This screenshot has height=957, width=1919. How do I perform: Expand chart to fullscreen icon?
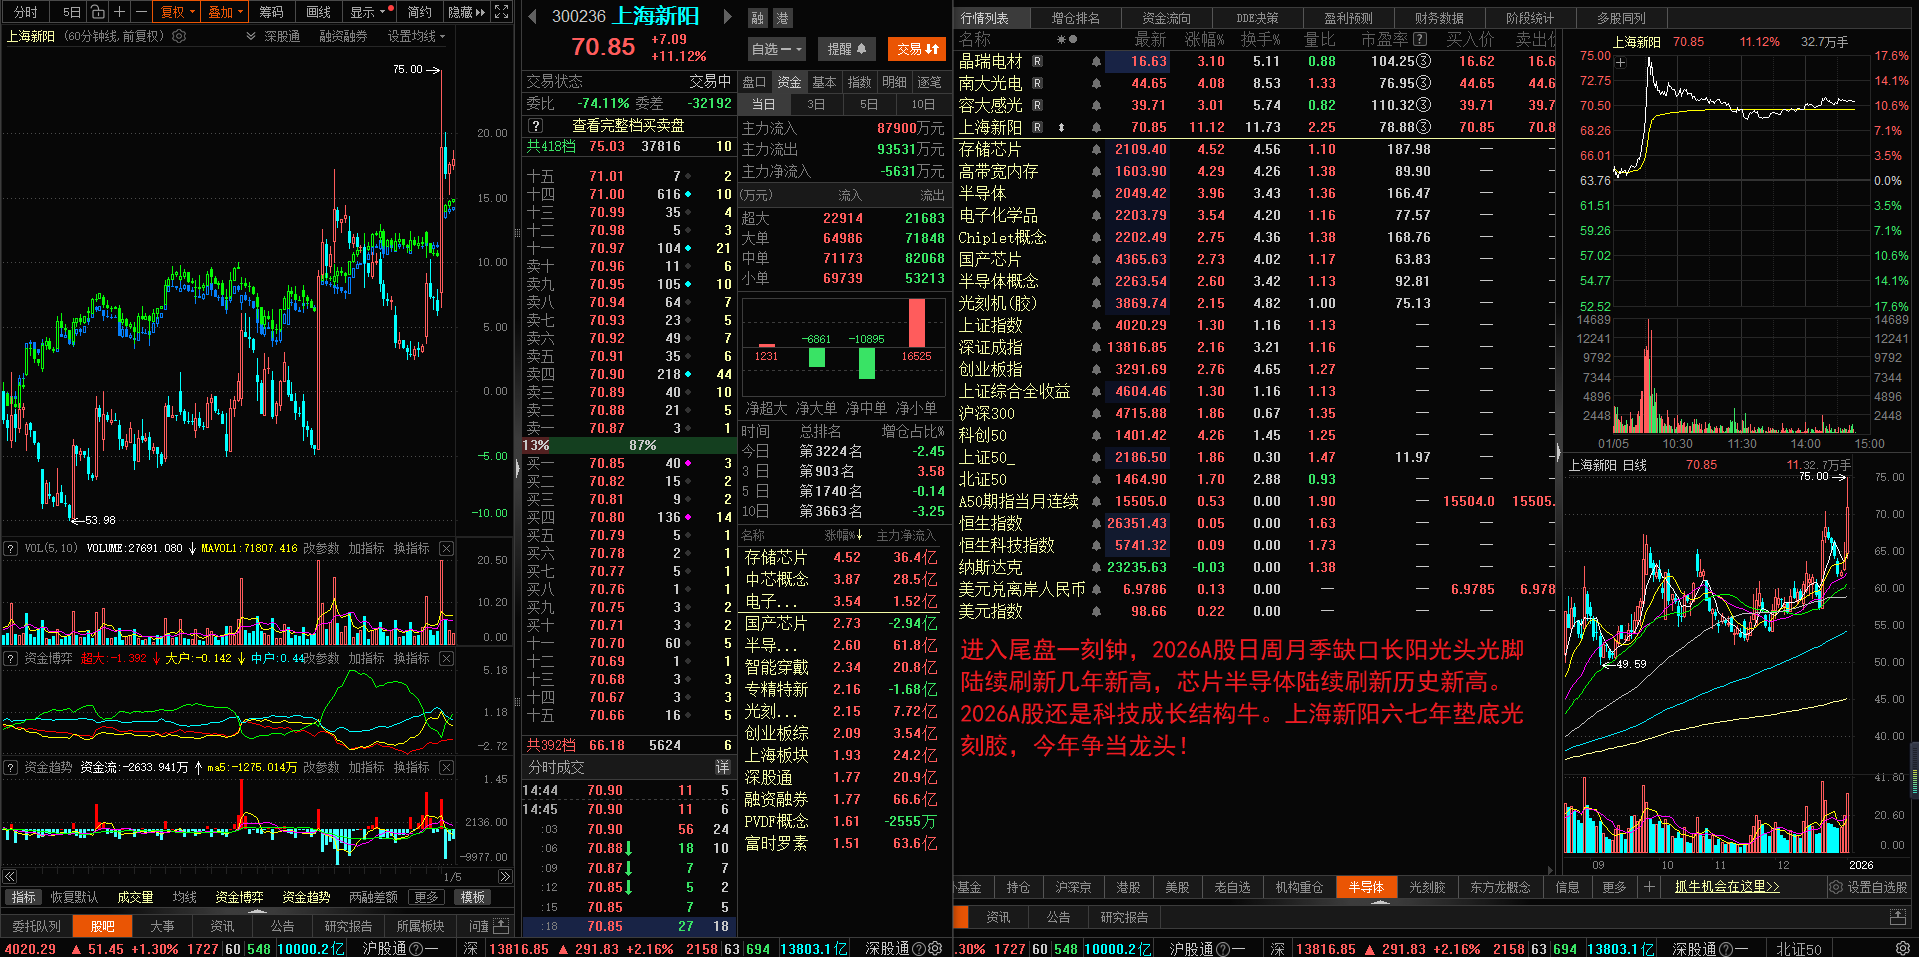[x=502, y=12]
